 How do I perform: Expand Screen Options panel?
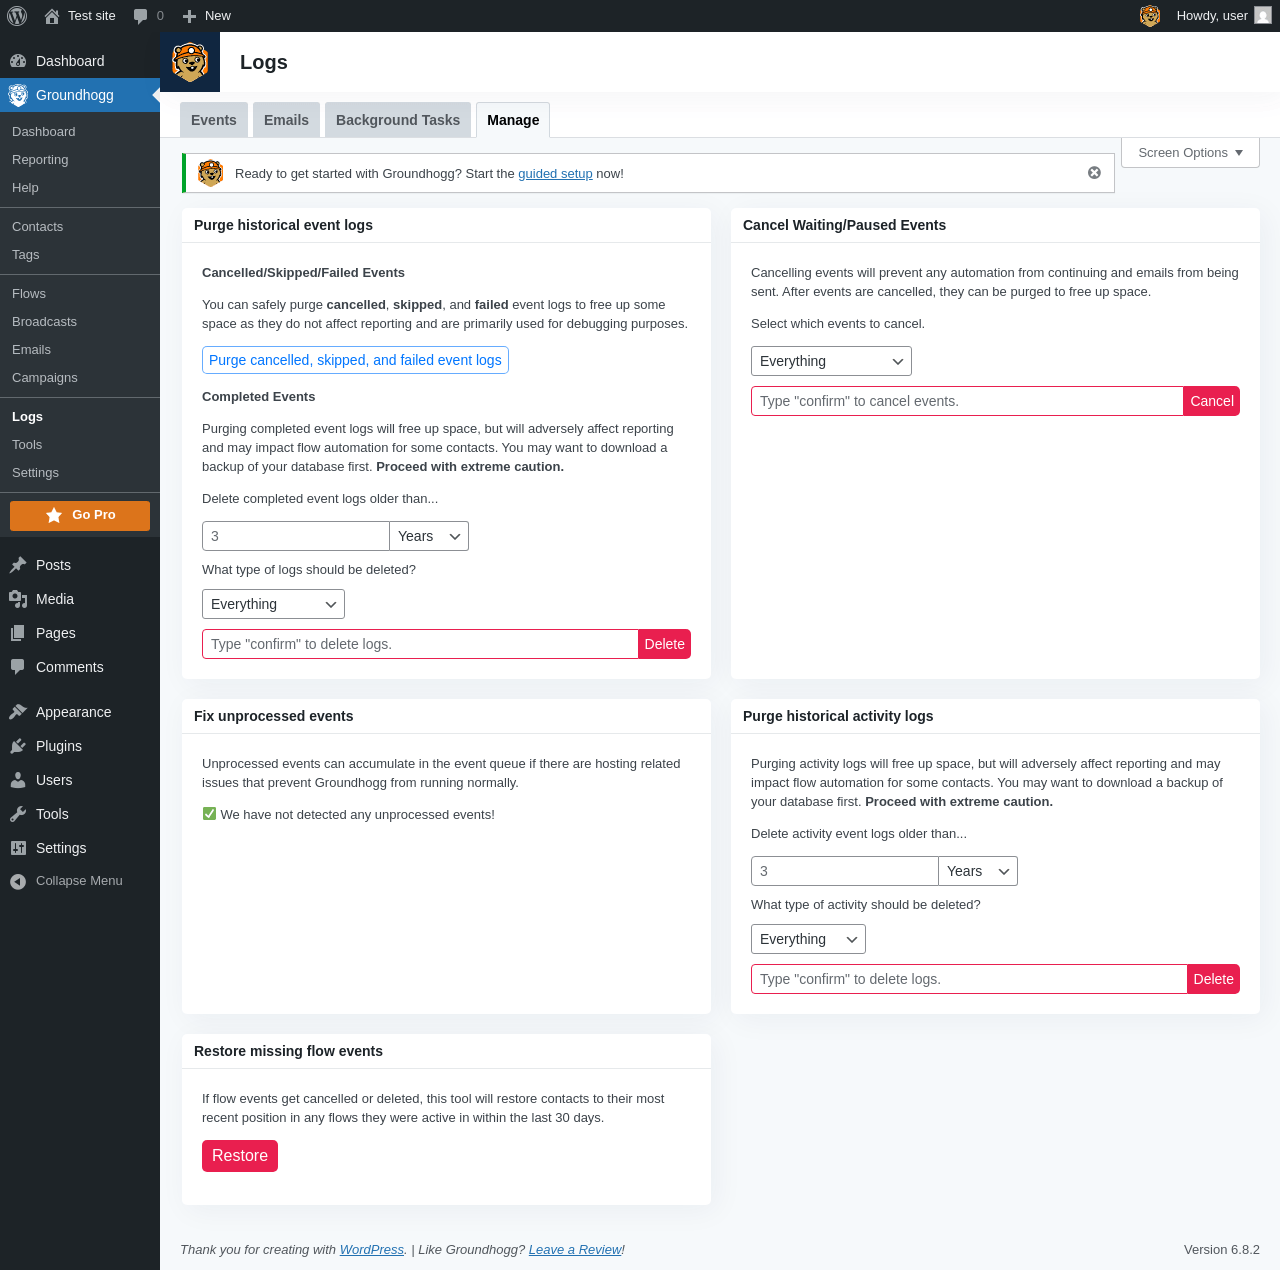coord(1190,153)
